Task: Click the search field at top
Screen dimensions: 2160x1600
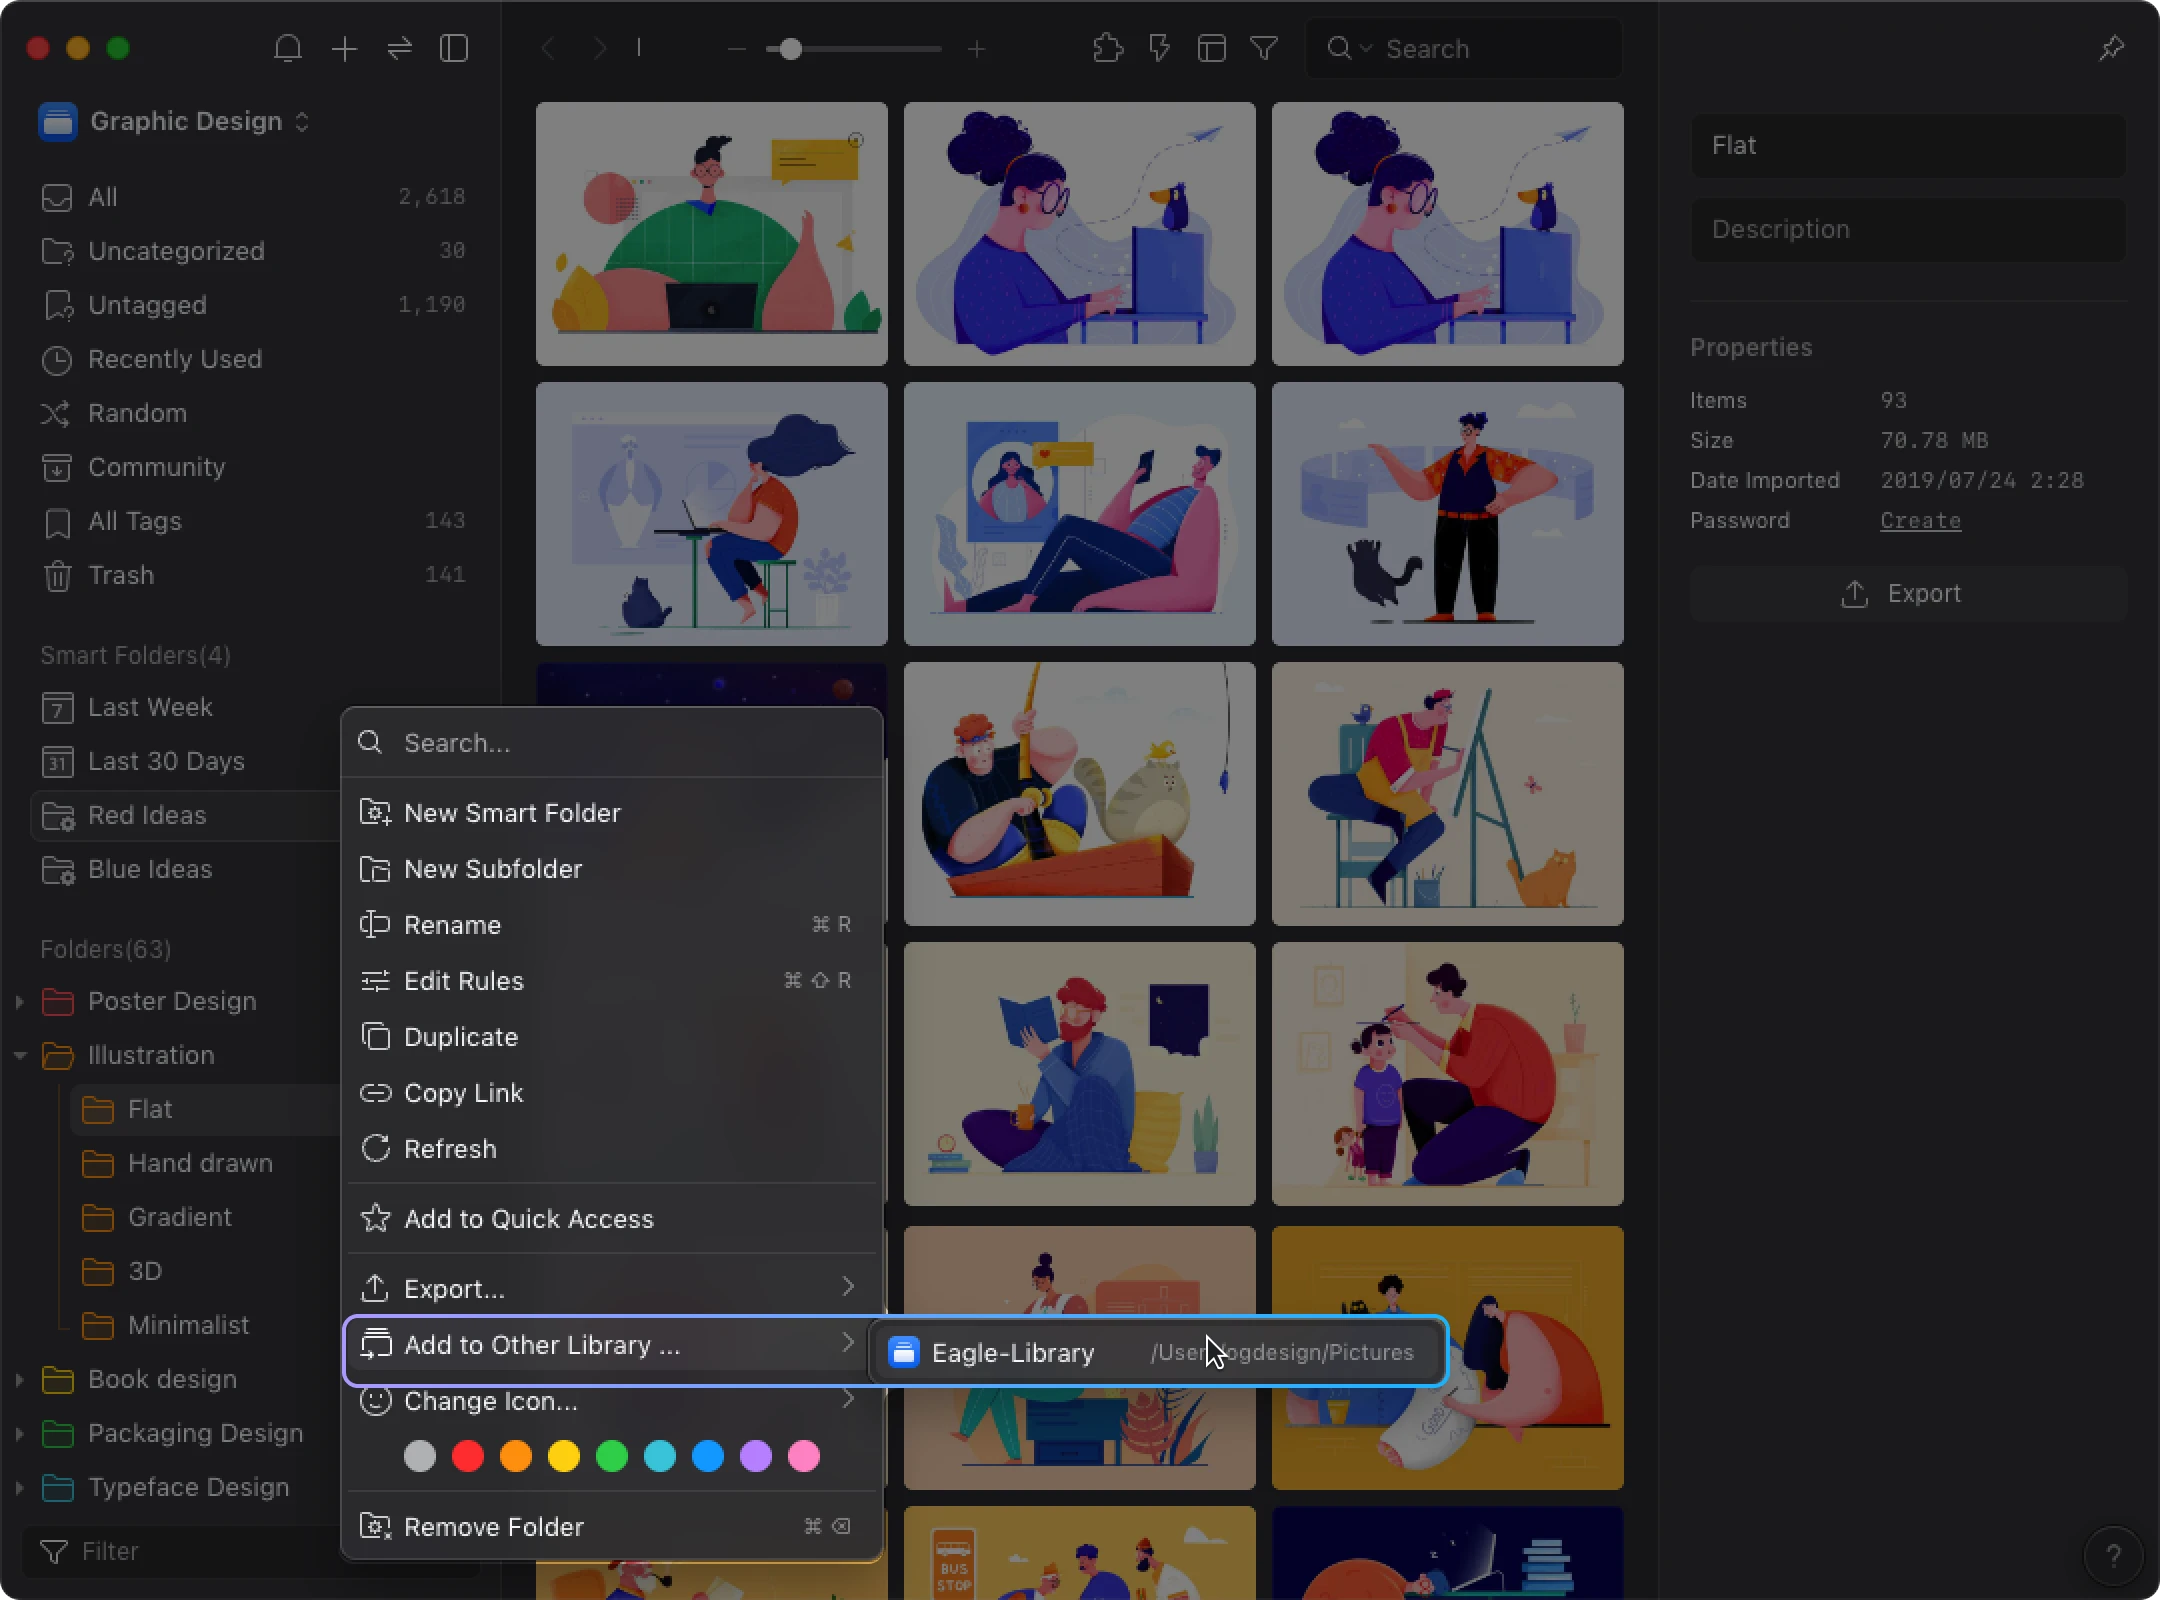Action: 1463,48
